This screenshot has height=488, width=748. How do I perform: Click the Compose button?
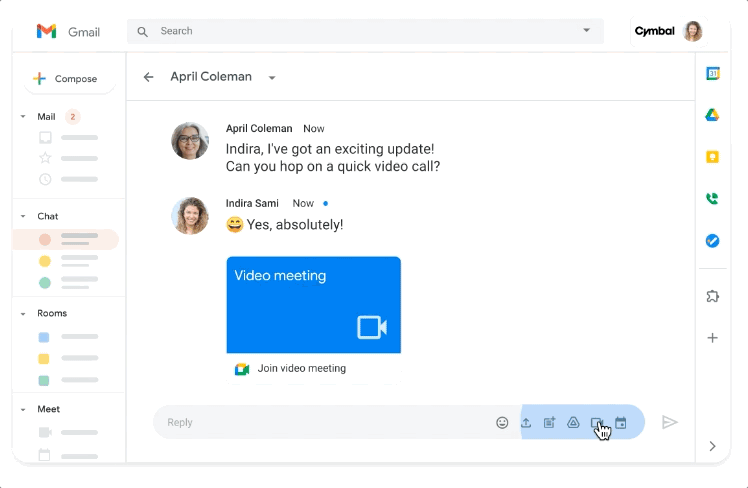tap(65, 79)
